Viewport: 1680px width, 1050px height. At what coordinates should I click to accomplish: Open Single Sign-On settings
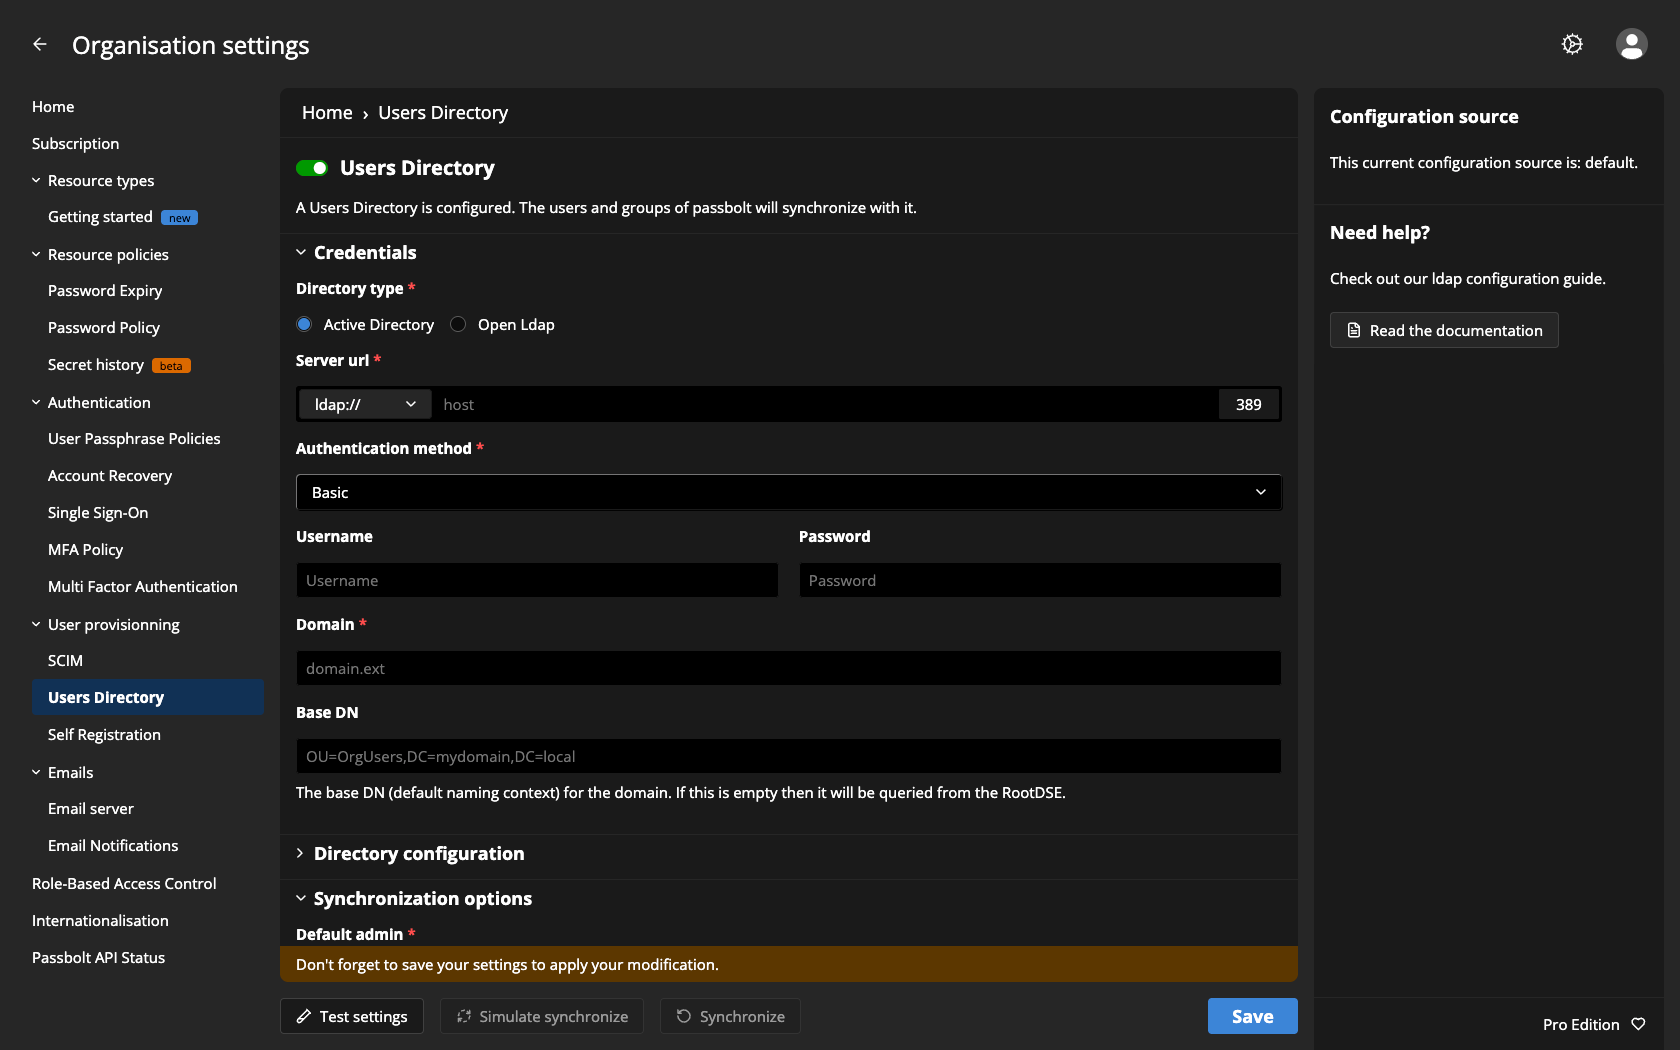tap(98, 513)
